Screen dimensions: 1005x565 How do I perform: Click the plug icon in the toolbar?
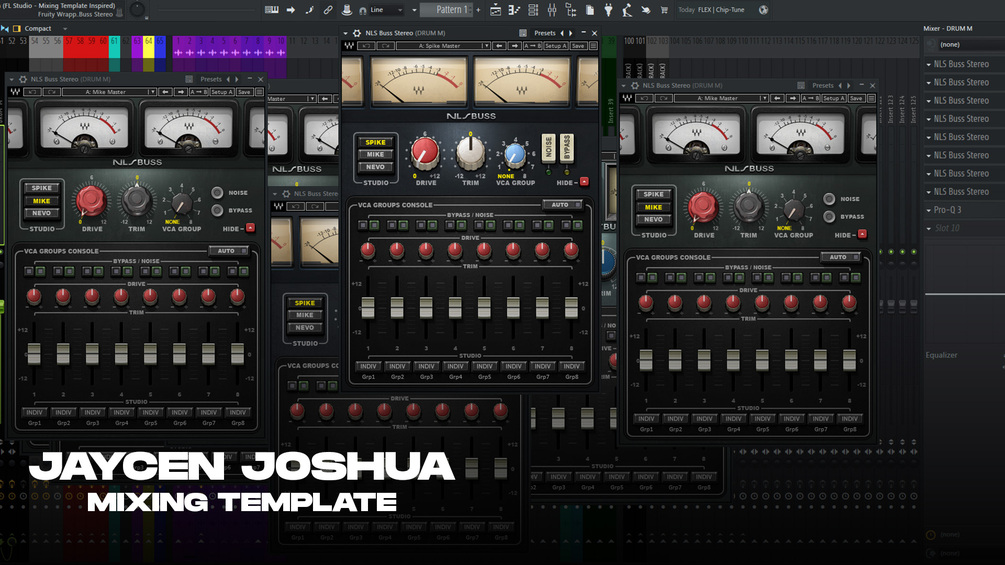click(608, 10)
